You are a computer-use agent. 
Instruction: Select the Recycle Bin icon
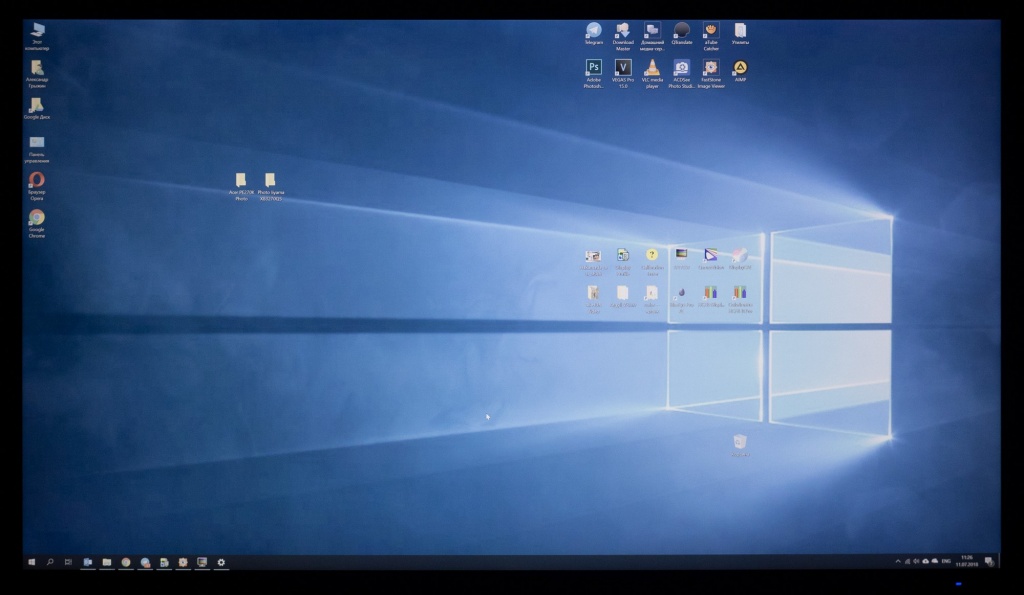tap(740, 442)
